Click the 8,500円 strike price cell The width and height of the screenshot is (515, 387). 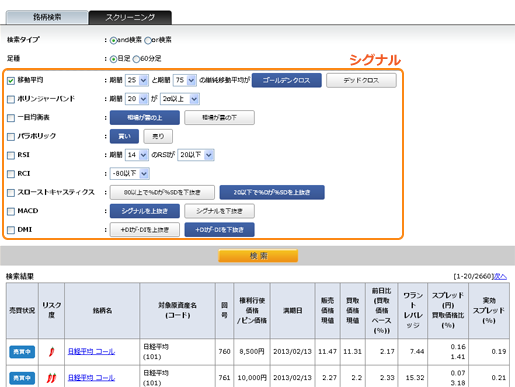(x=252, y=352)
